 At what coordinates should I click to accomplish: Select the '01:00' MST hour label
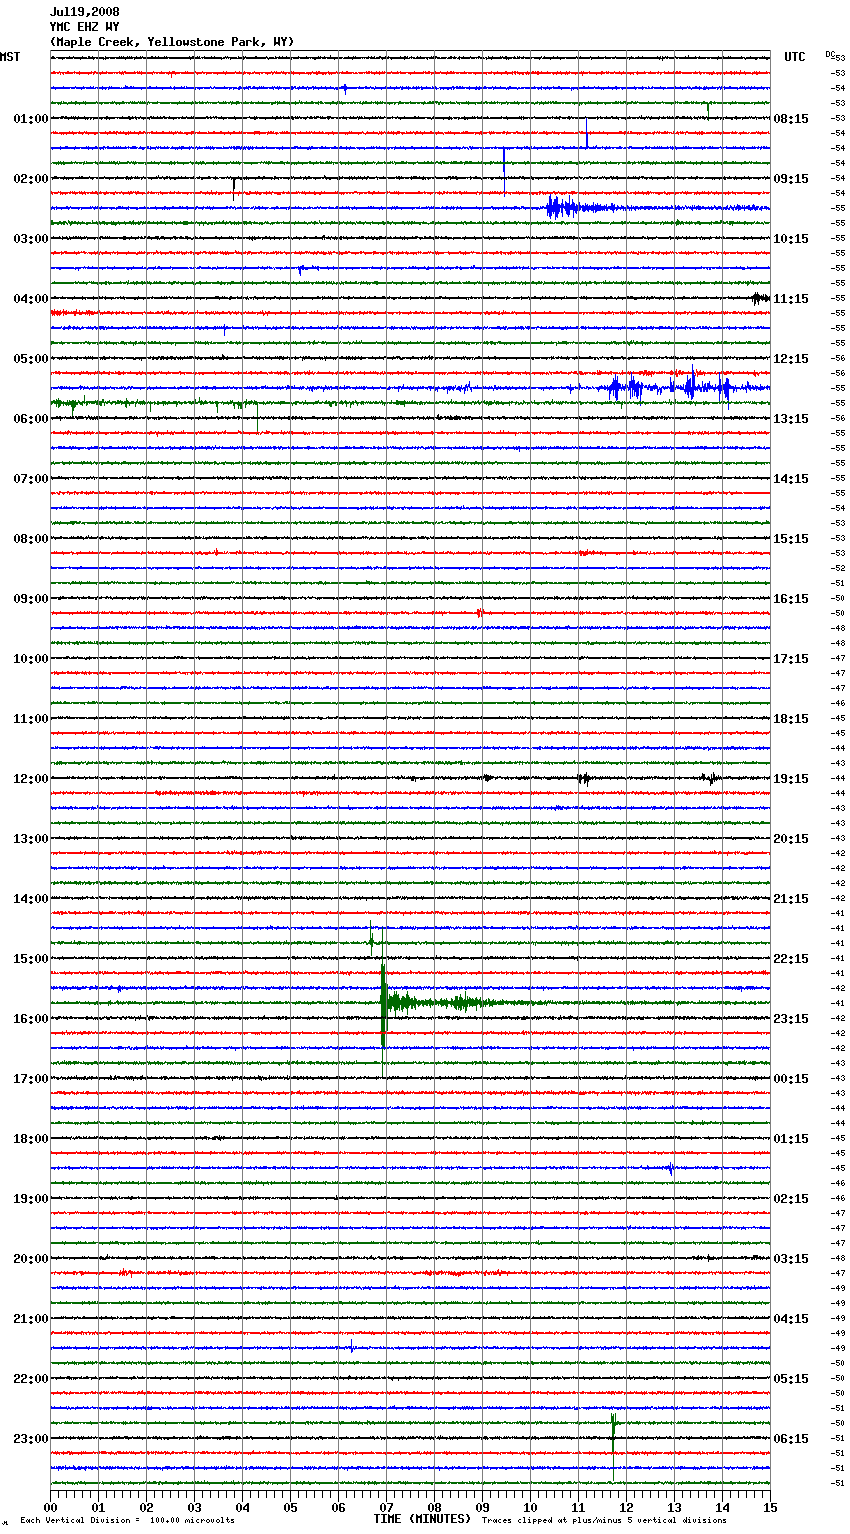coord(30,119)
